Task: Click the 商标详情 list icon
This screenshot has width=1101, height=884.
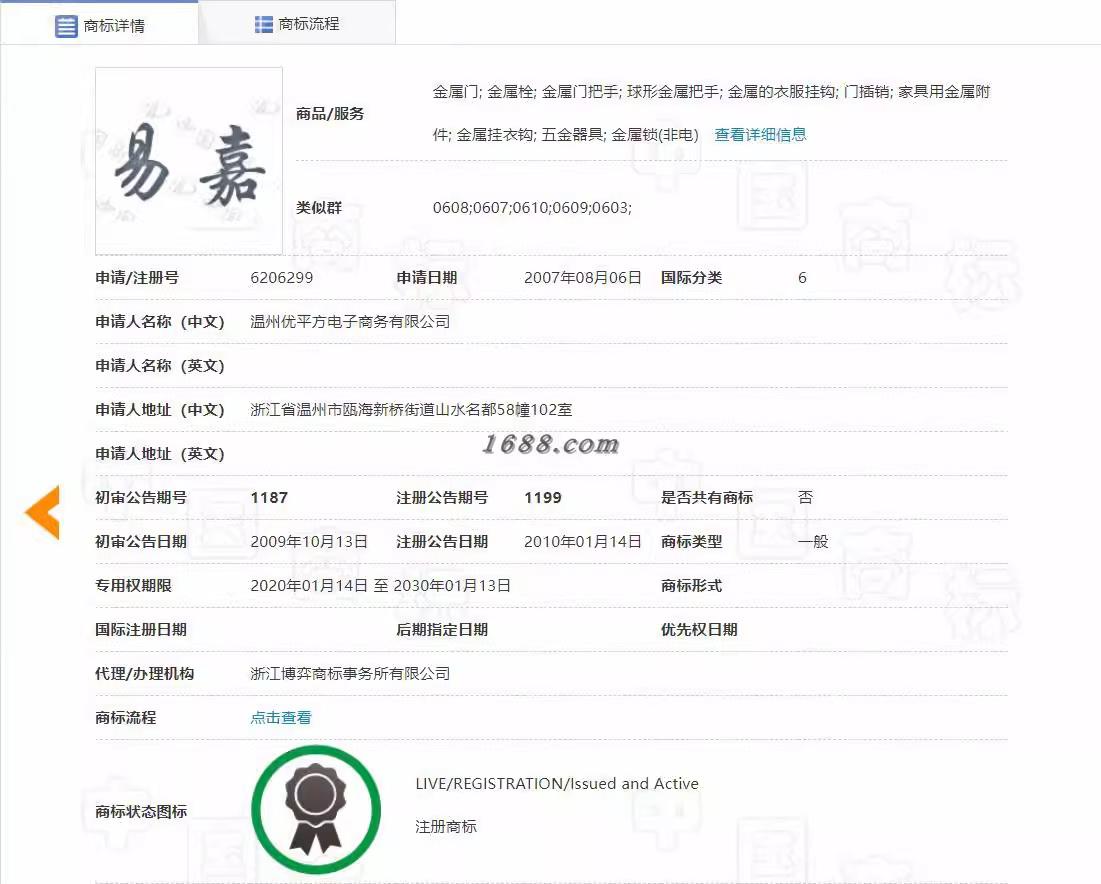Action: [66, 26]
